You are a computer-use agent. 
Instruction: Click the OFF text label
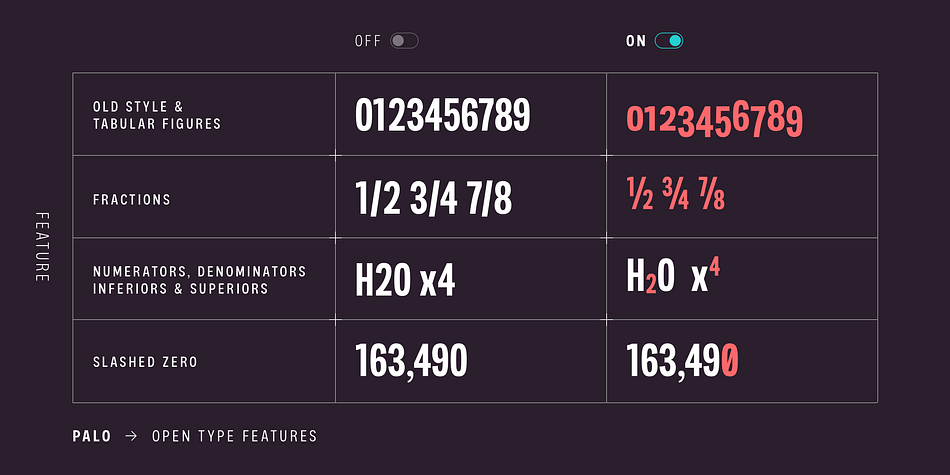(368, 41)
